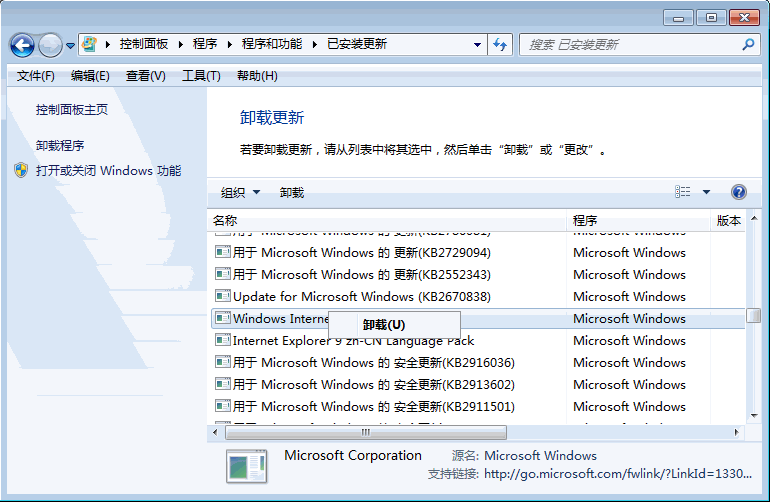Viewport: 770px width, 502px height.
Task: Open the 组织 dropdown in toolbar
Action: [240, 193]
